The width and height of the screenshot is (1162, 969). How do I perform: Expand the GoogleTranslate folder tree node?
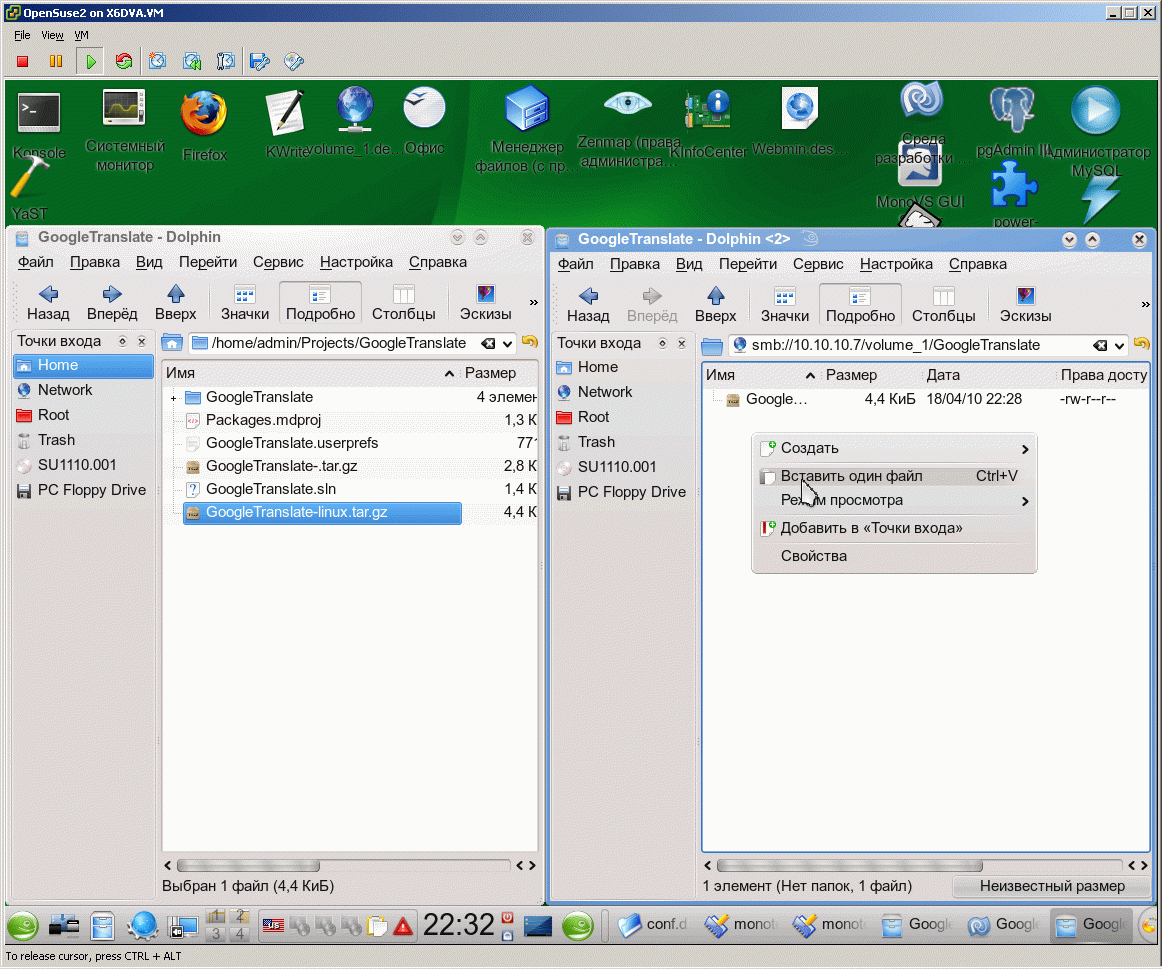[x=173, y=399]
